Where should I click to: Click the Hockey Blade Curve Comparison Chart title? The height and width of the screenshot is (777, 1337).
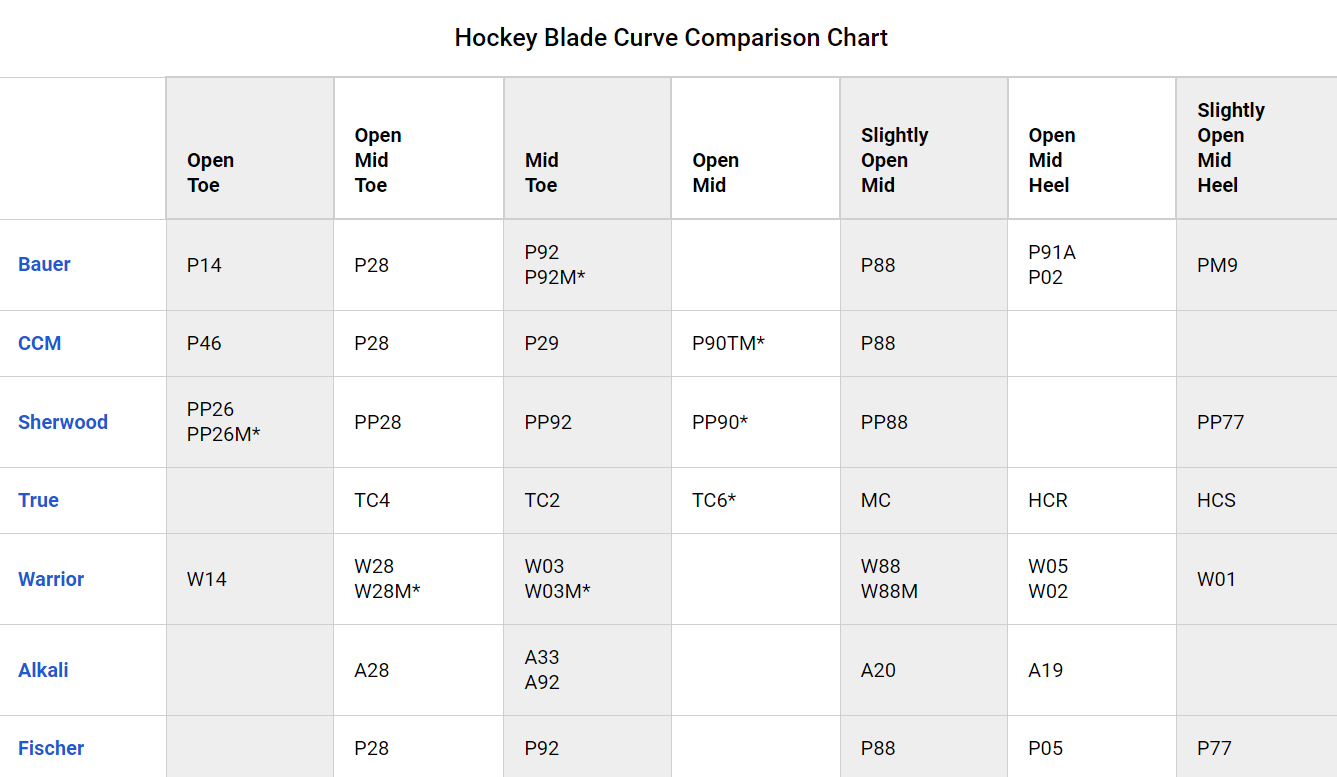pos(671,38)
